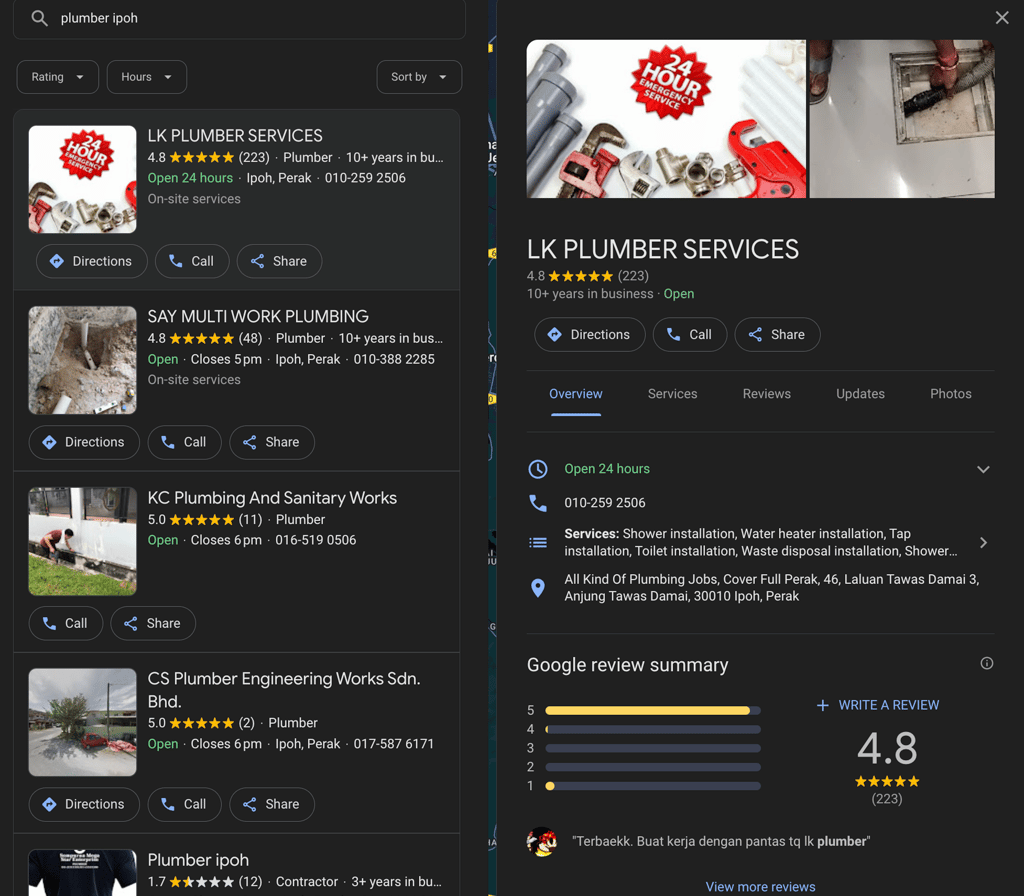Click the large 4.8 rating score

(x=887, y=748)
